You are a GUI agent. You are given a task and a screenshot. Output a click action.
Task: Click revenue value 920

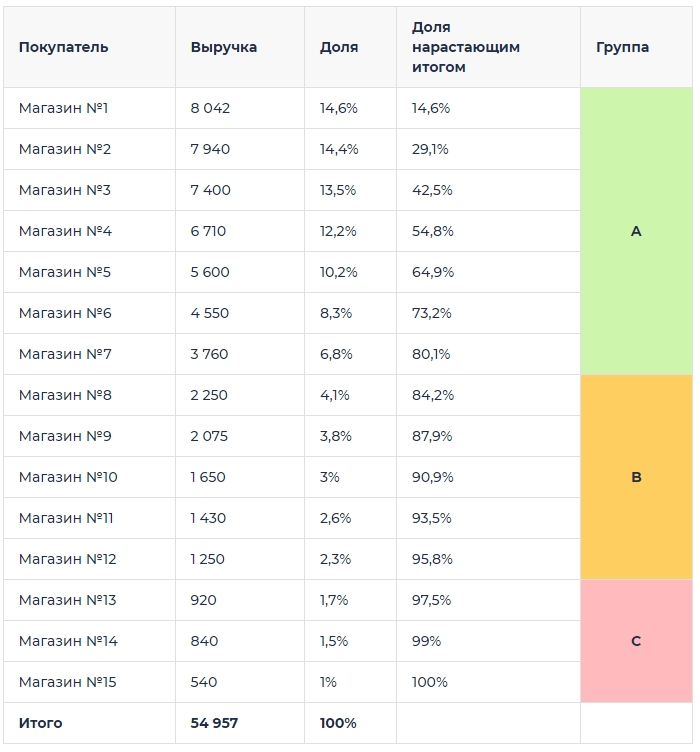pos(203,600)
